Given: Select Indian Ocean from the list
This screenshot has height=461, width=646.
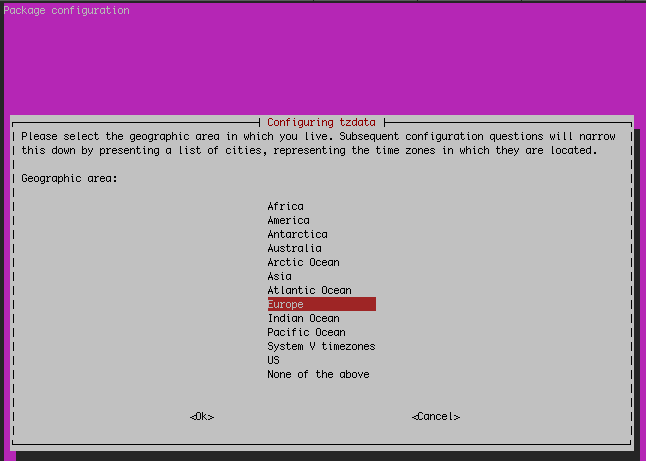Looking at the screenshot, I should (x=303, y=318).
